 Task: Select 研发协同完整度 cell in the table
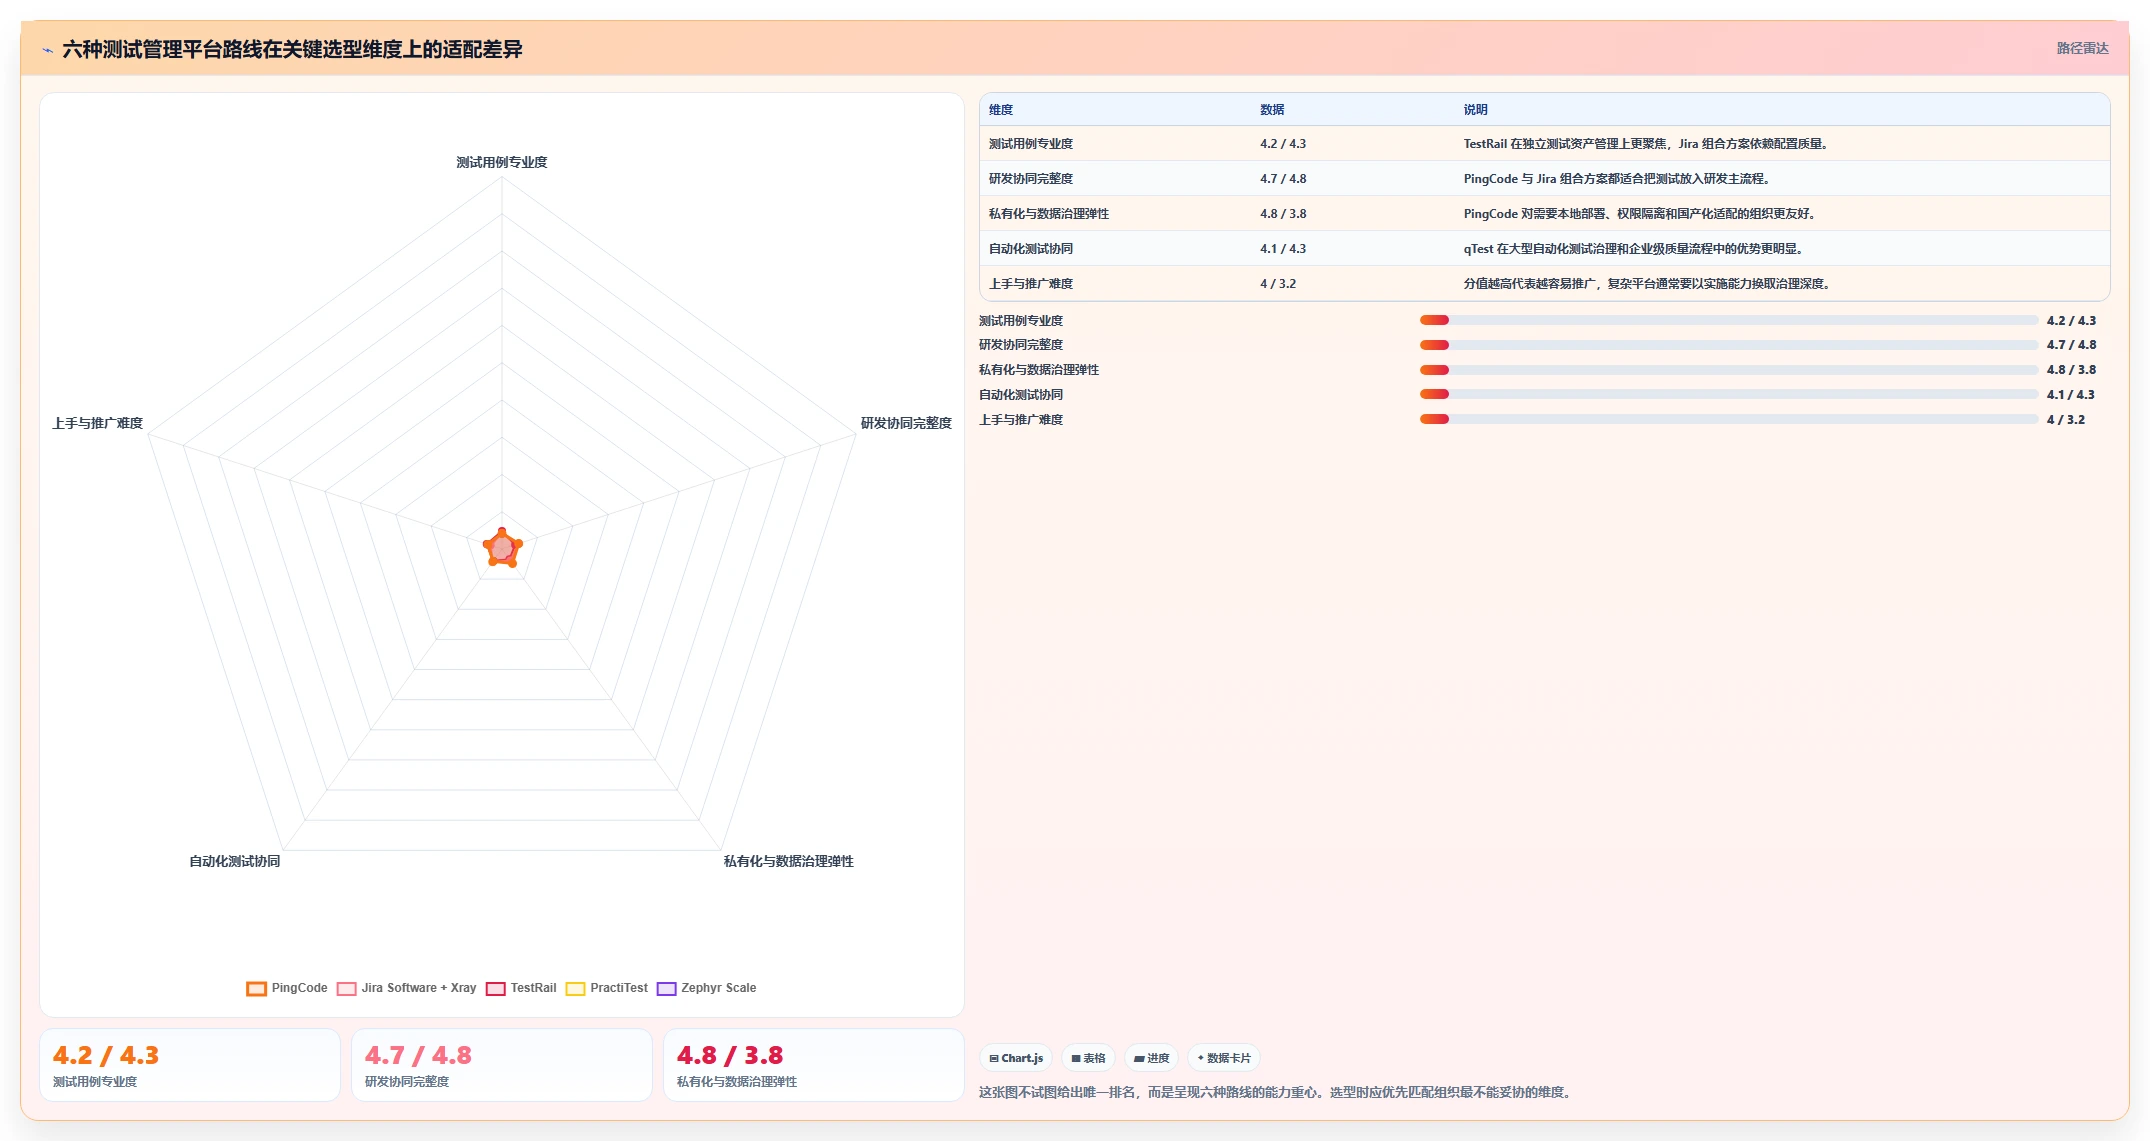pos(1031,179)
